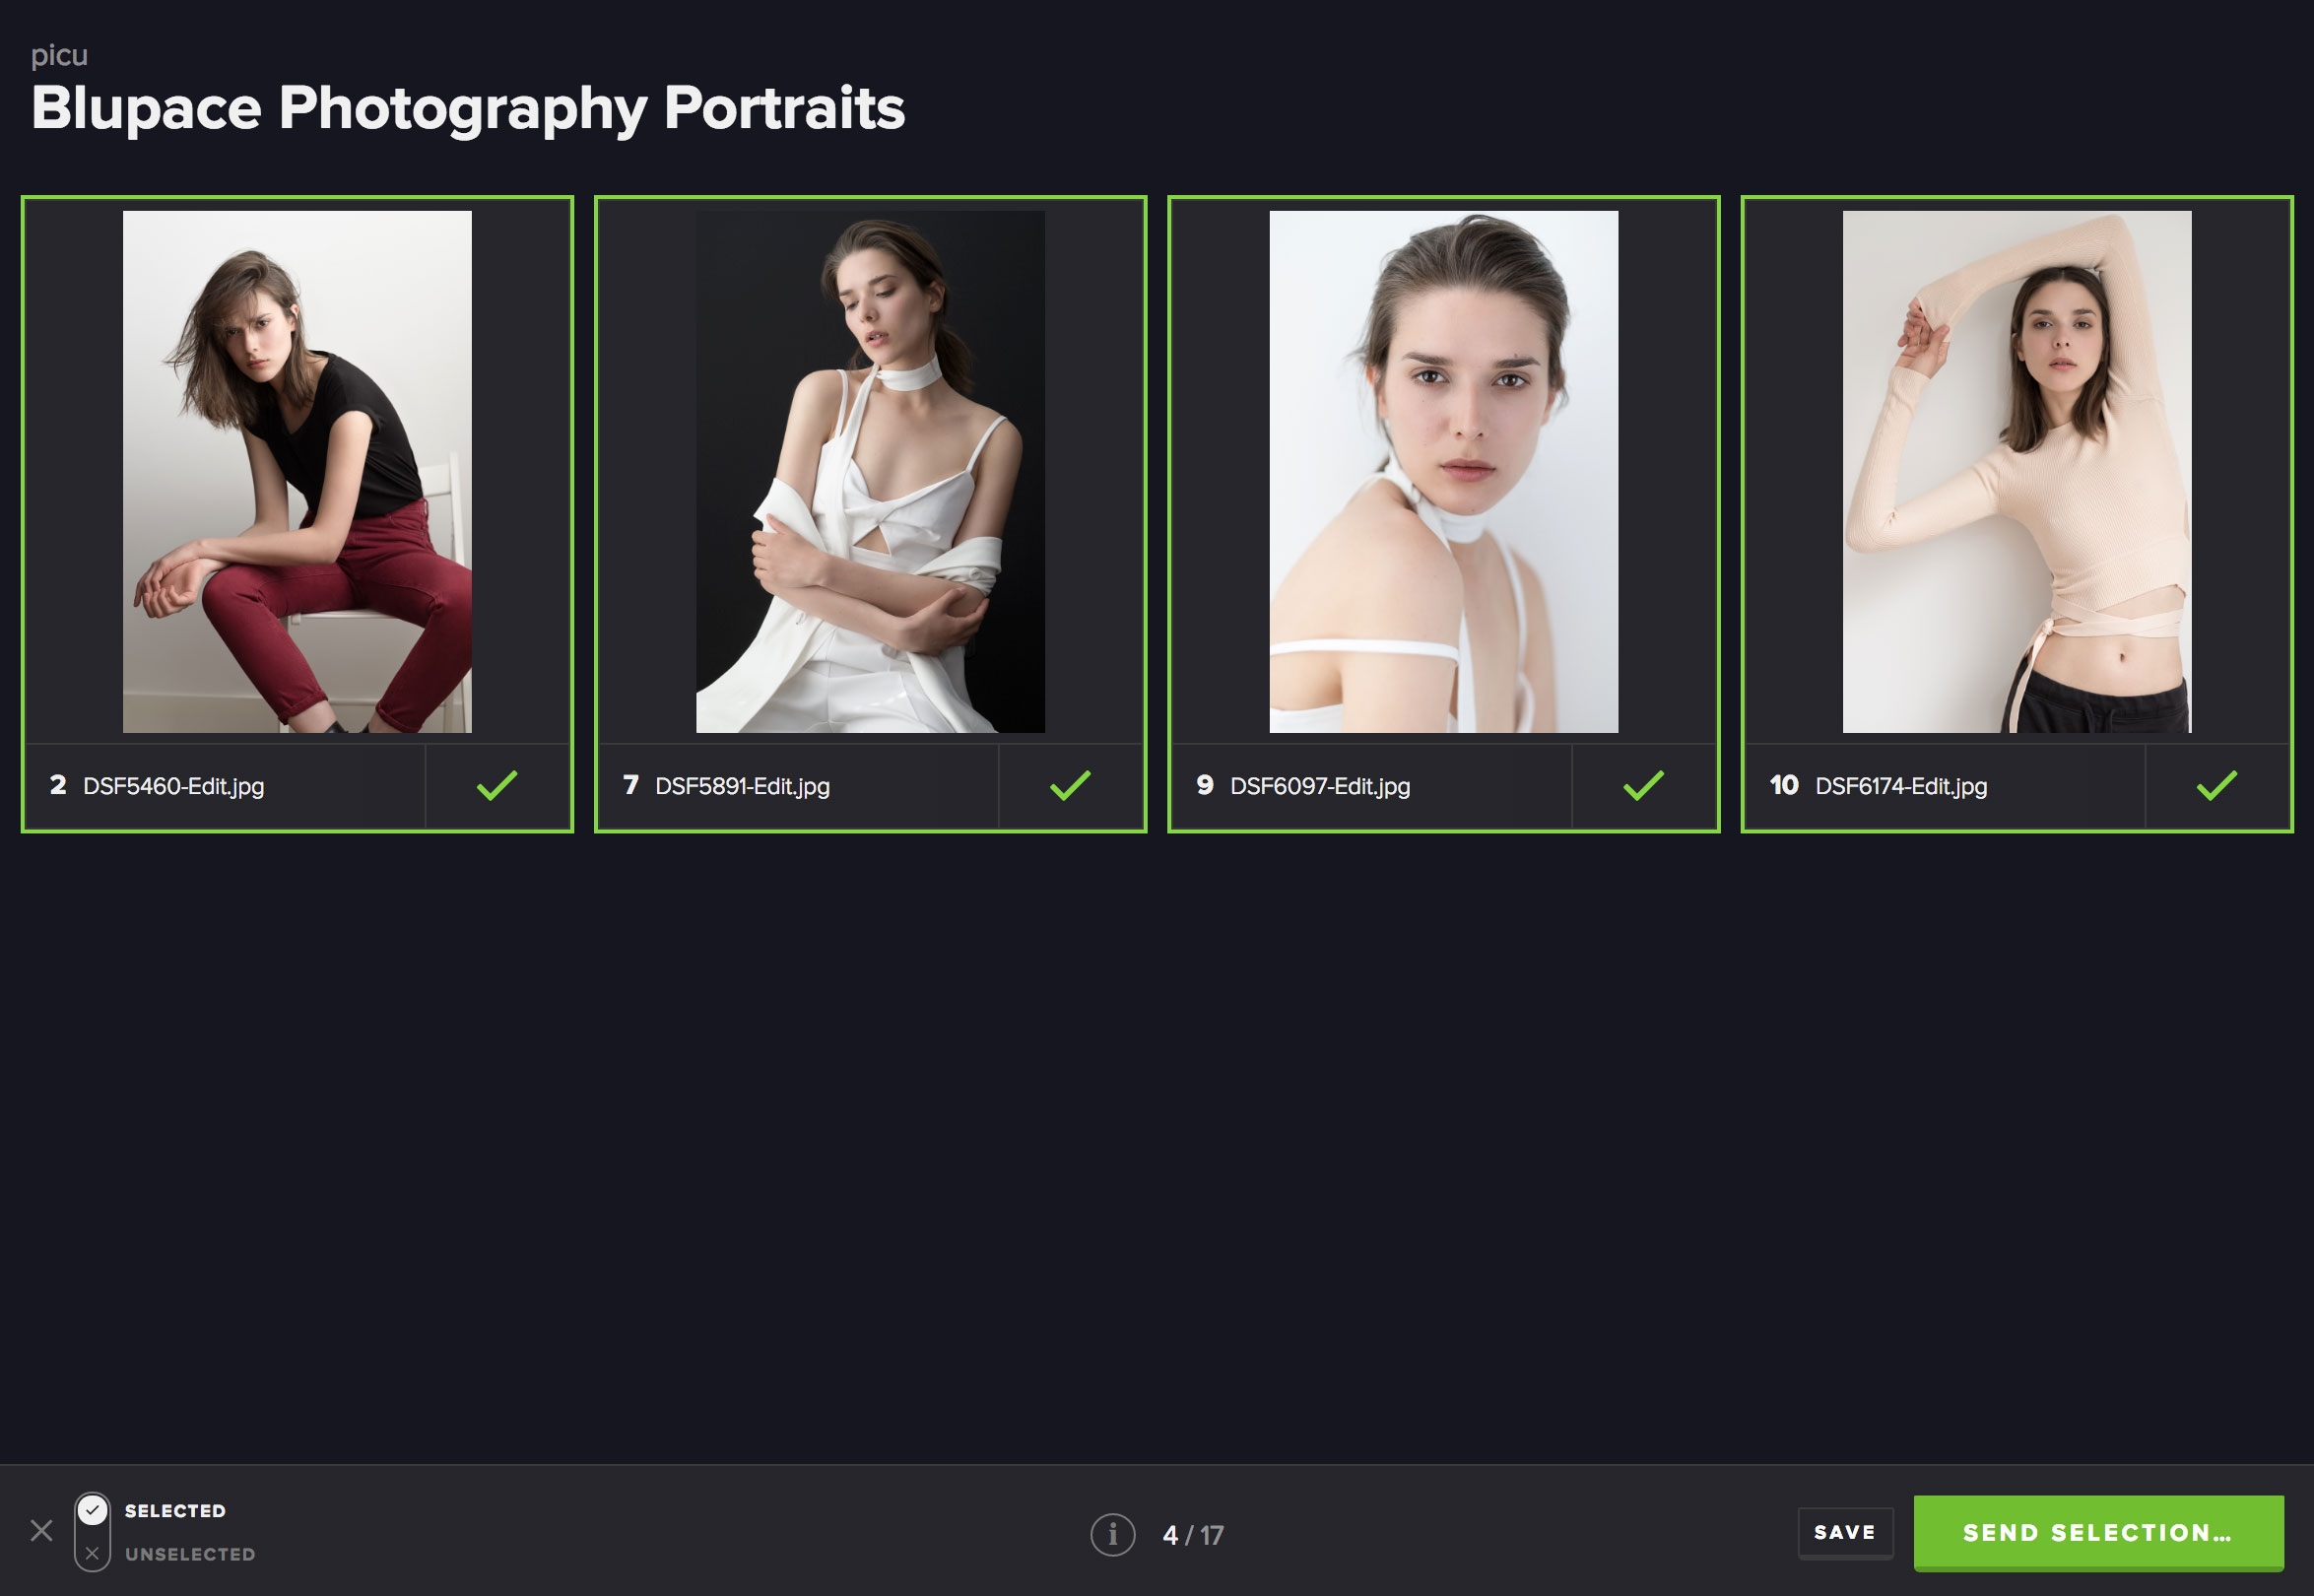Toggle the green check on DSF6174-Edit.jpg

pyautogui.click(x=2216, y=786)
